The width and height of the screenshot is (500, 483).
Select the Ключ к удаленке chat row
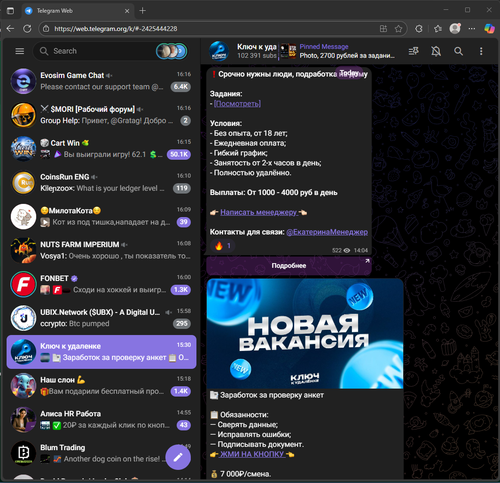pos(101,352)
